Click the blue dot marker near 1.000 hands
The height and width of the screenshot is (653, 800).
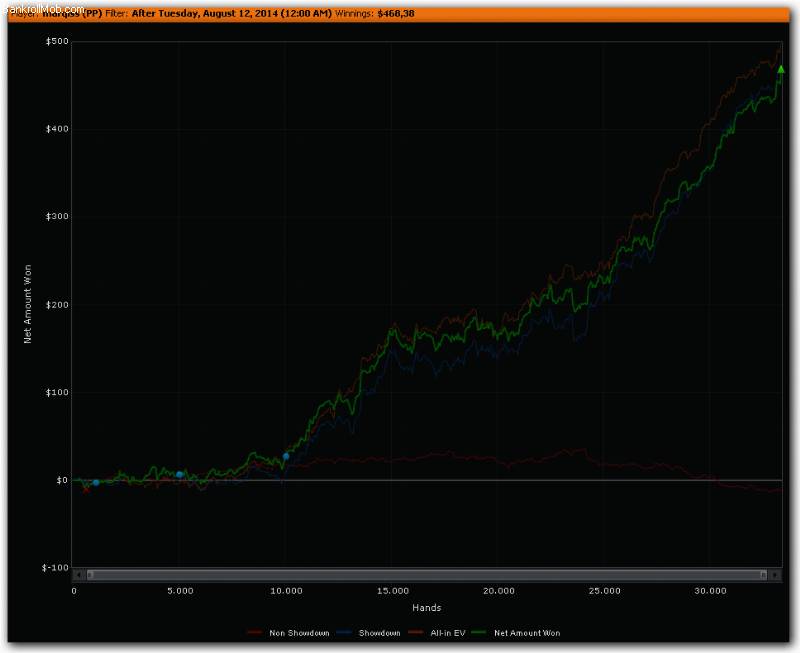[x=96, y=483]
